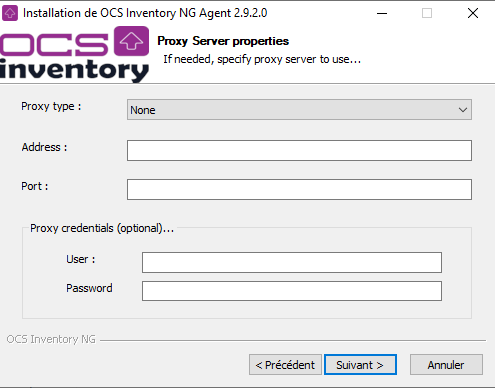The image size is (495, 388).
Task: Cancel installation with Annuler button
Action: [x=446, y=365]
